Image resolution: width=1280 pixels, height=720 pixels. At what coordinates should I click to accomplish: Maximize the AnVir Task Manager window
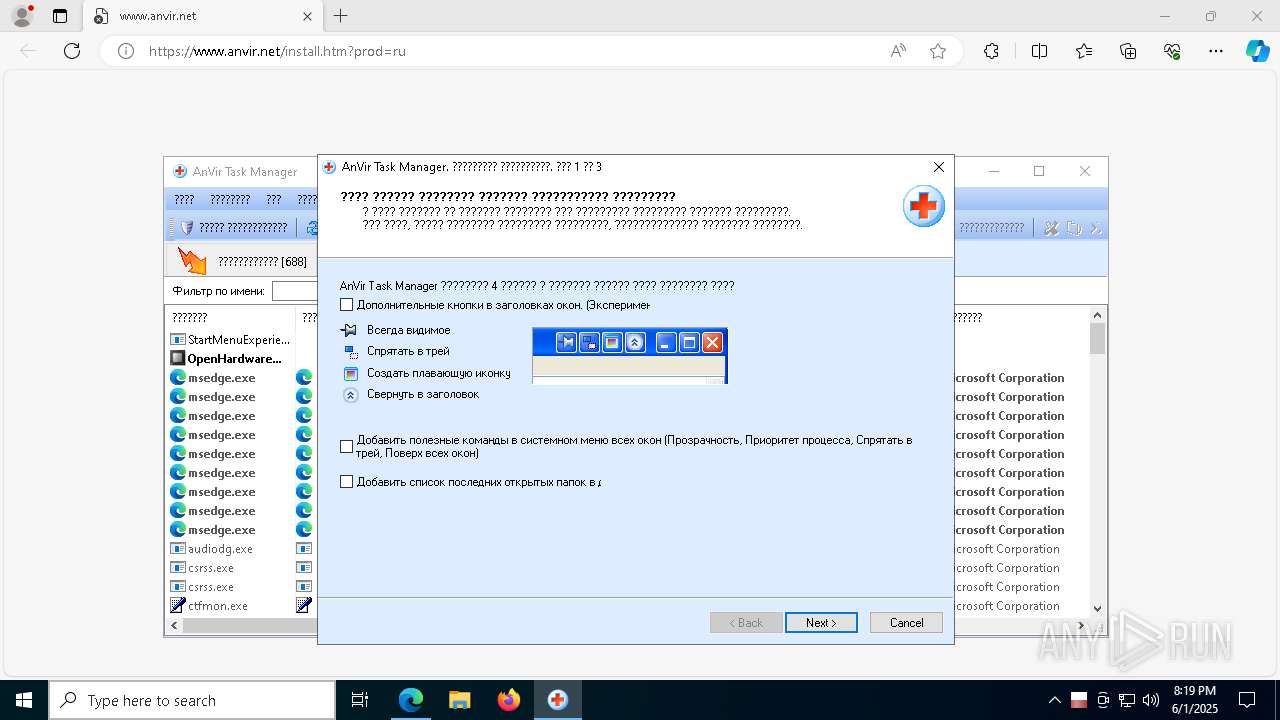pos(1039,172)
